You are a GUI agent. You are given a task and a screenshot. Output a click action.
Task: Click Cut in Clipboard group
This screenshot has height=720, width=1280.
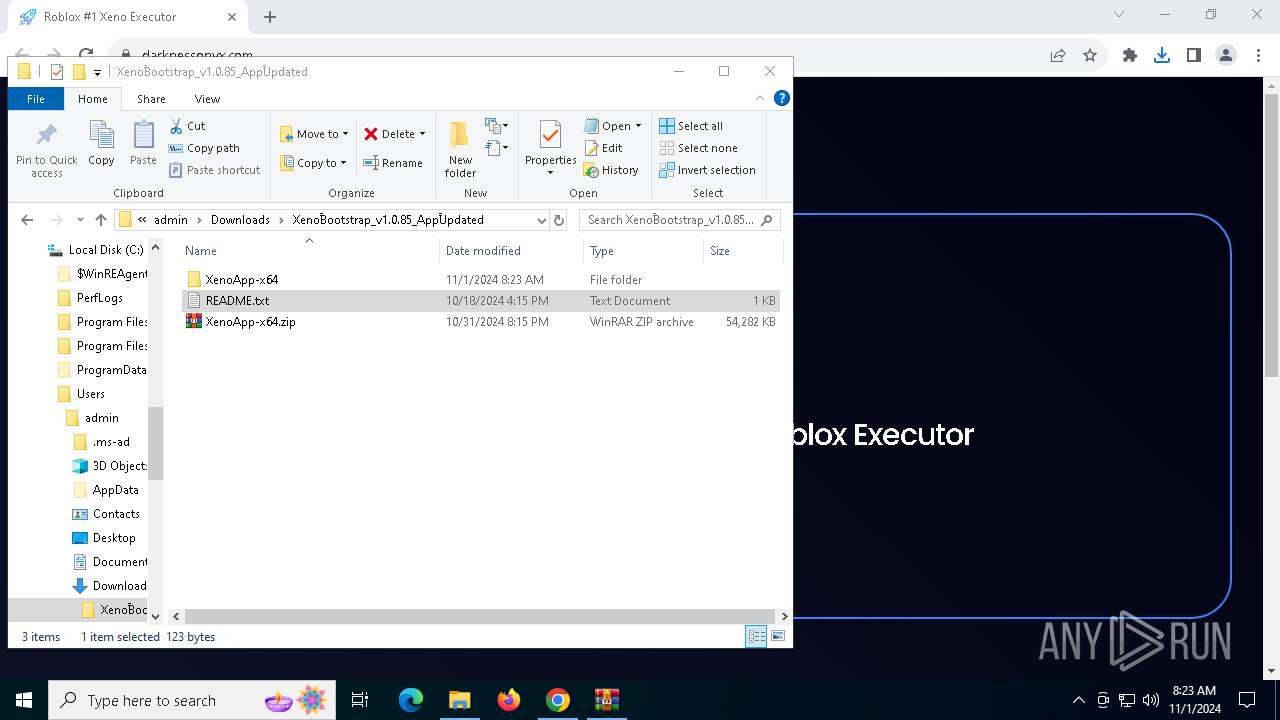point(187,126)
